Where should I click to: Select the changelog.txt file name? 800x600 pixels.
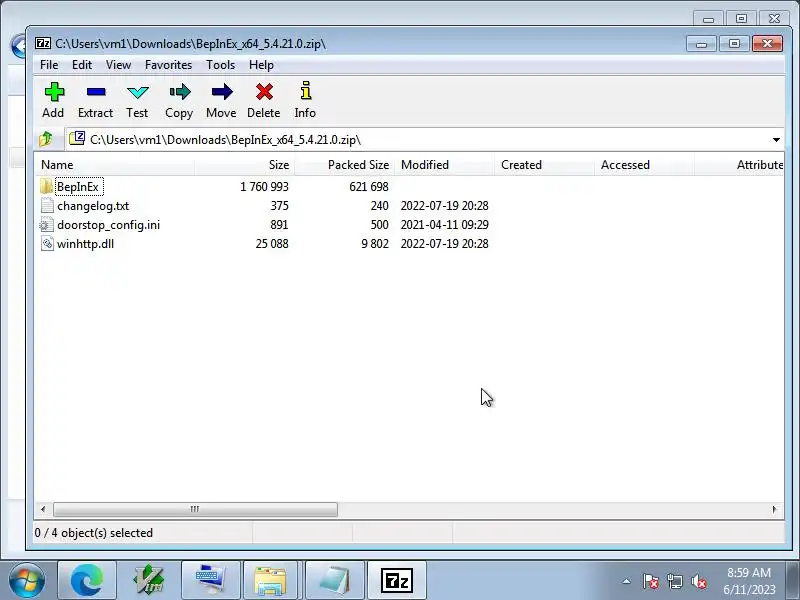[93, 206]
